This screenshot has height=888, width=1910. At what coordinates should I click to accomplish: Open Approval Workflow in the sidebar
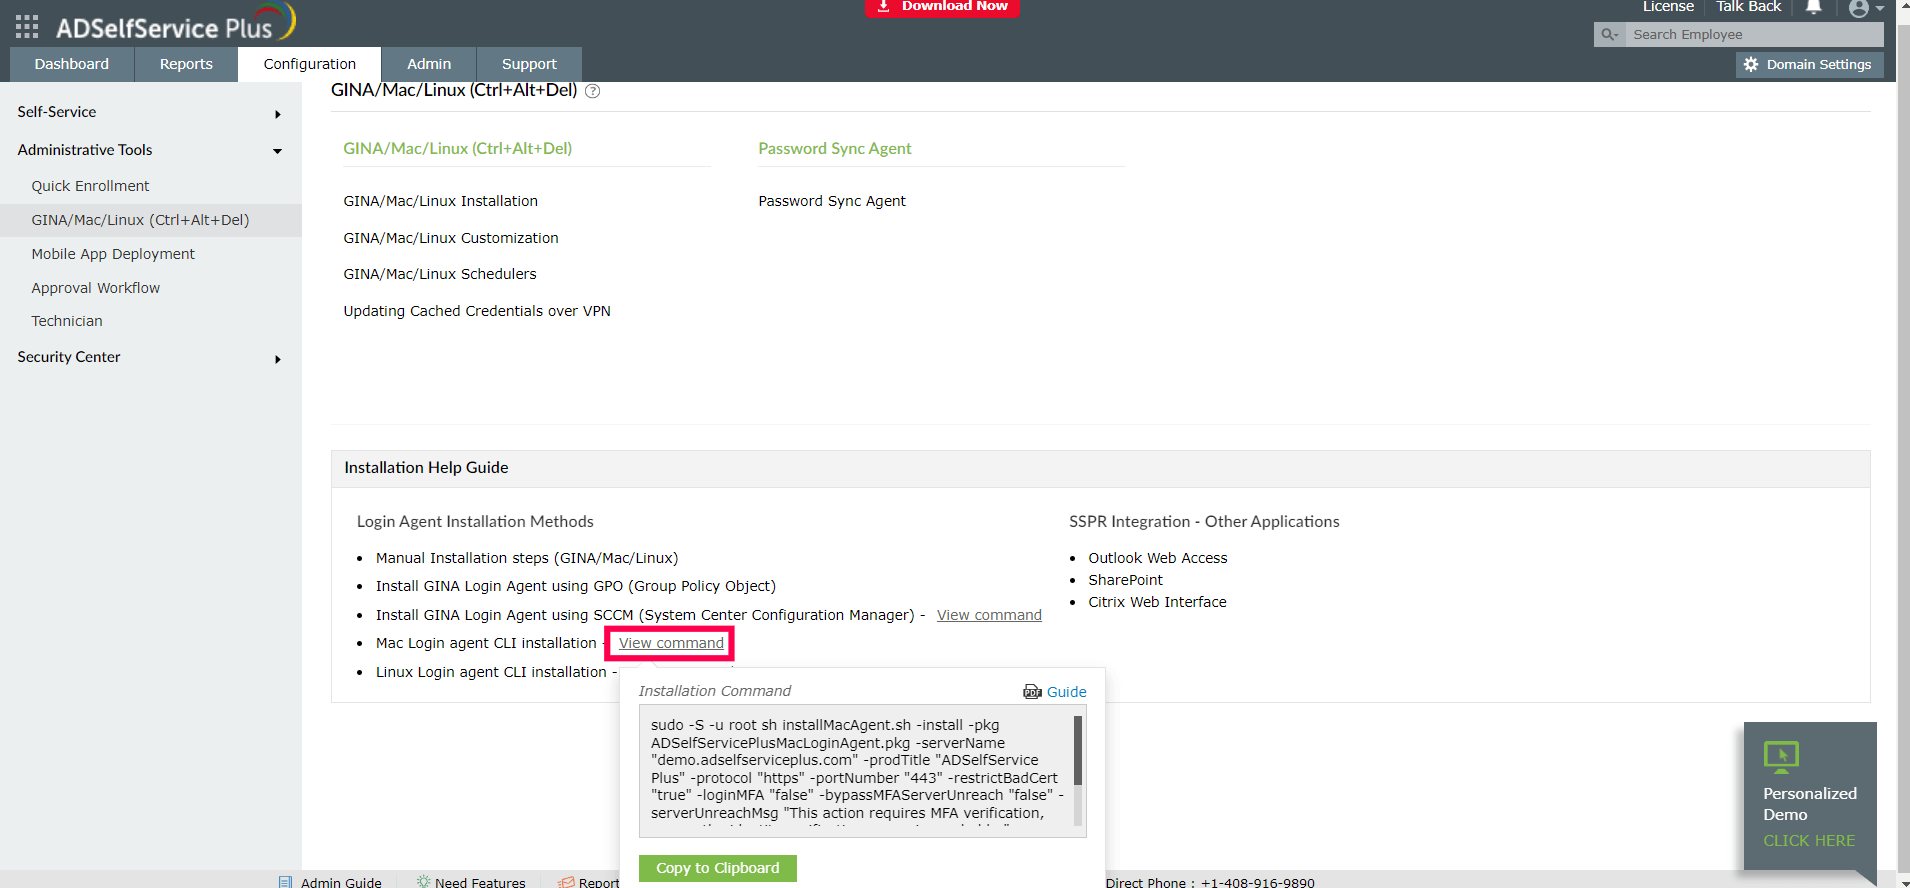point(95,288)
